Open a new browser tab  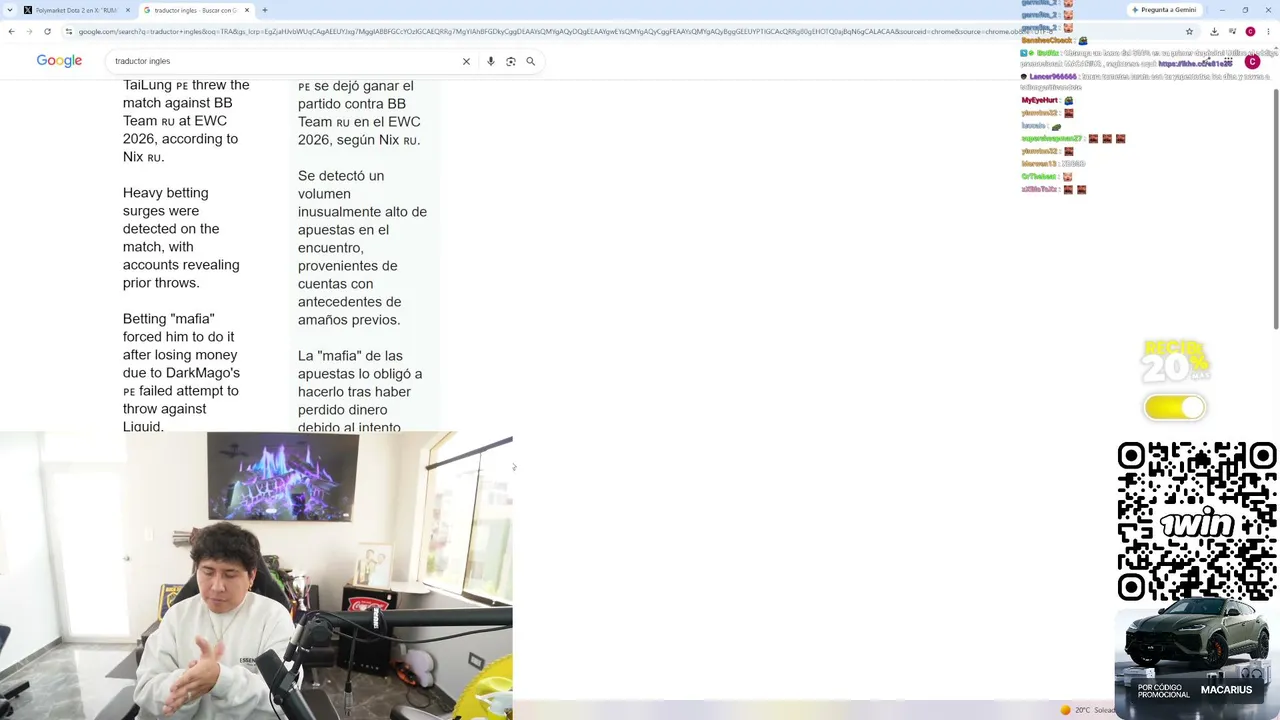click(x=265, y=10)
